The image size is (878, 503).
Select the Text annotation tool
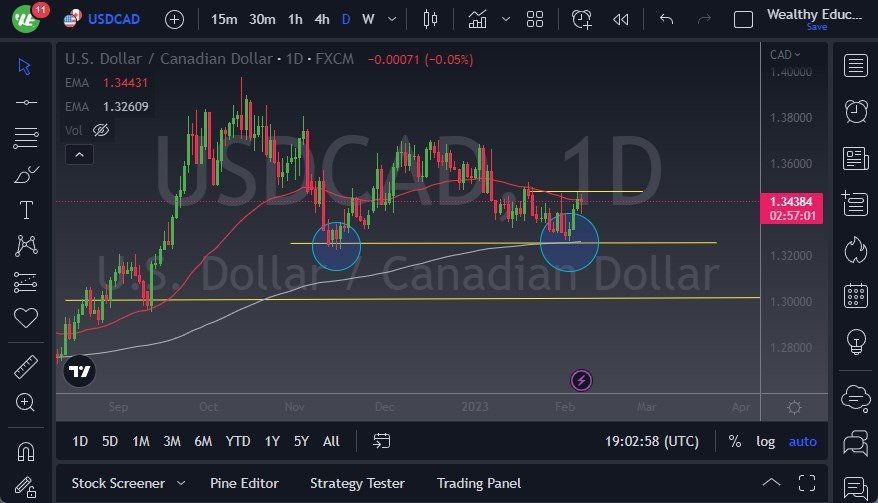(26, 210)
